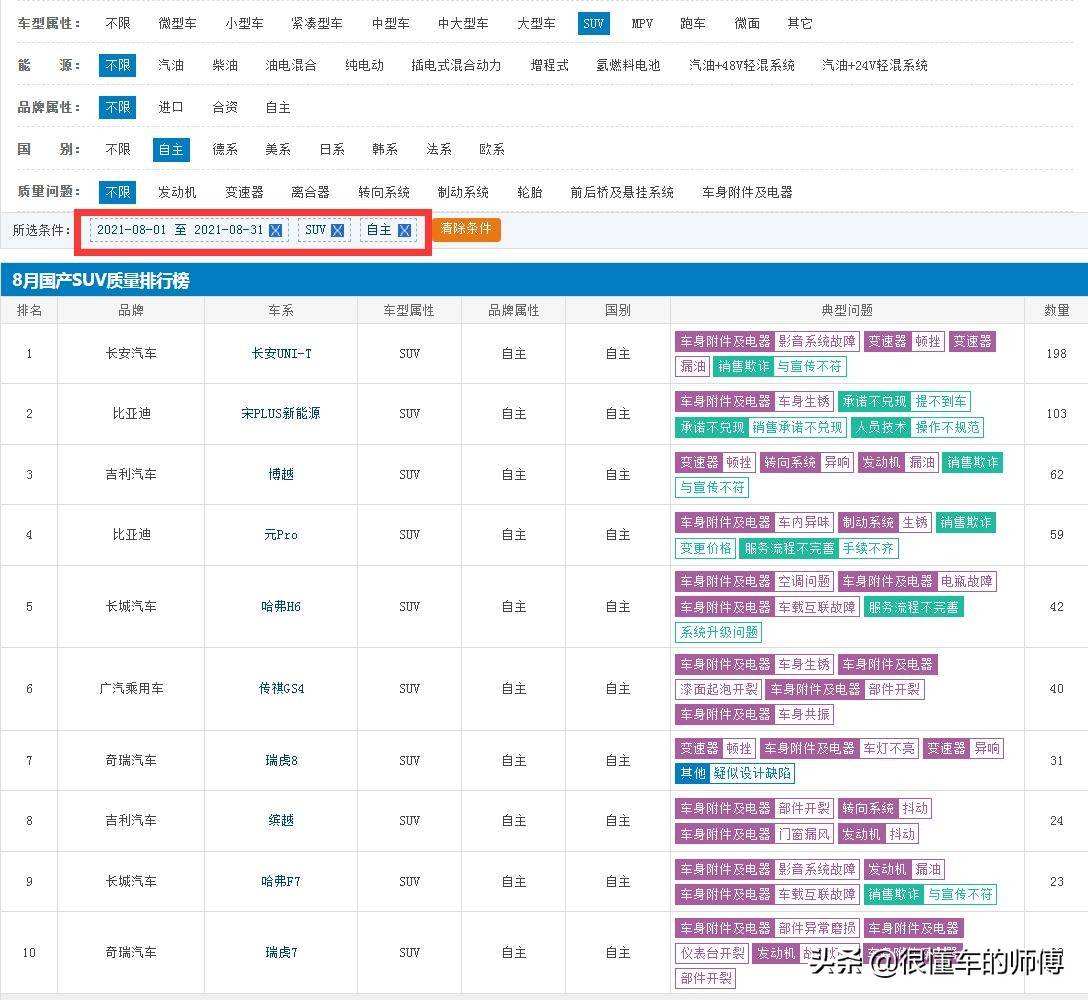The width and height of the screenshot is (1088, 1000).
Task: Select 大型车 vehicle type filter
Action: click(536, 24)
